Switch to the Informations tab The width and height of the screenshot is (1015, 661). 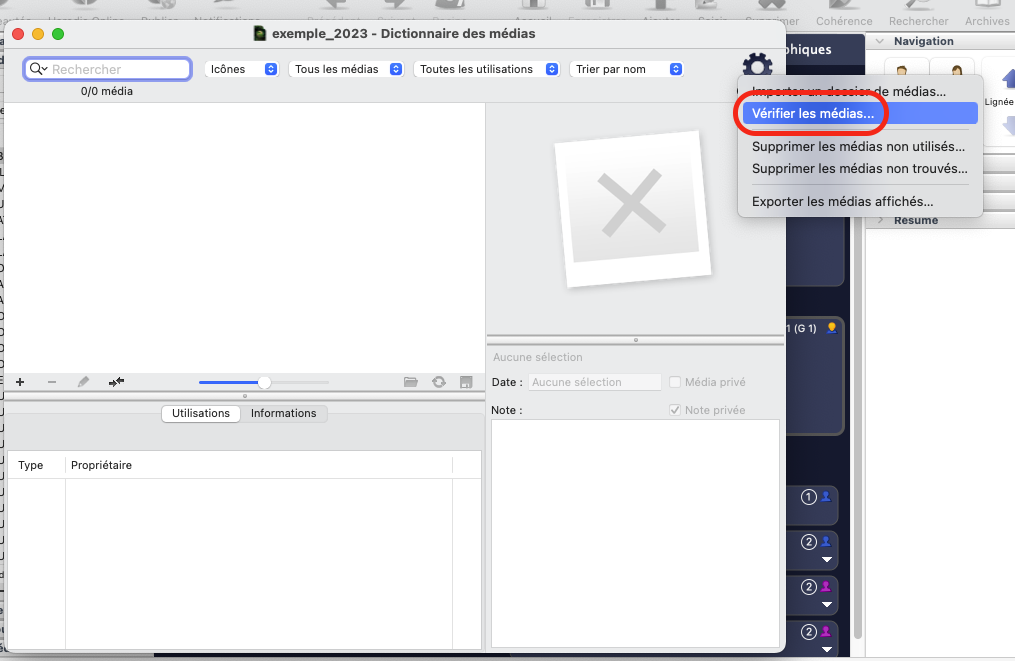[283, 413]
